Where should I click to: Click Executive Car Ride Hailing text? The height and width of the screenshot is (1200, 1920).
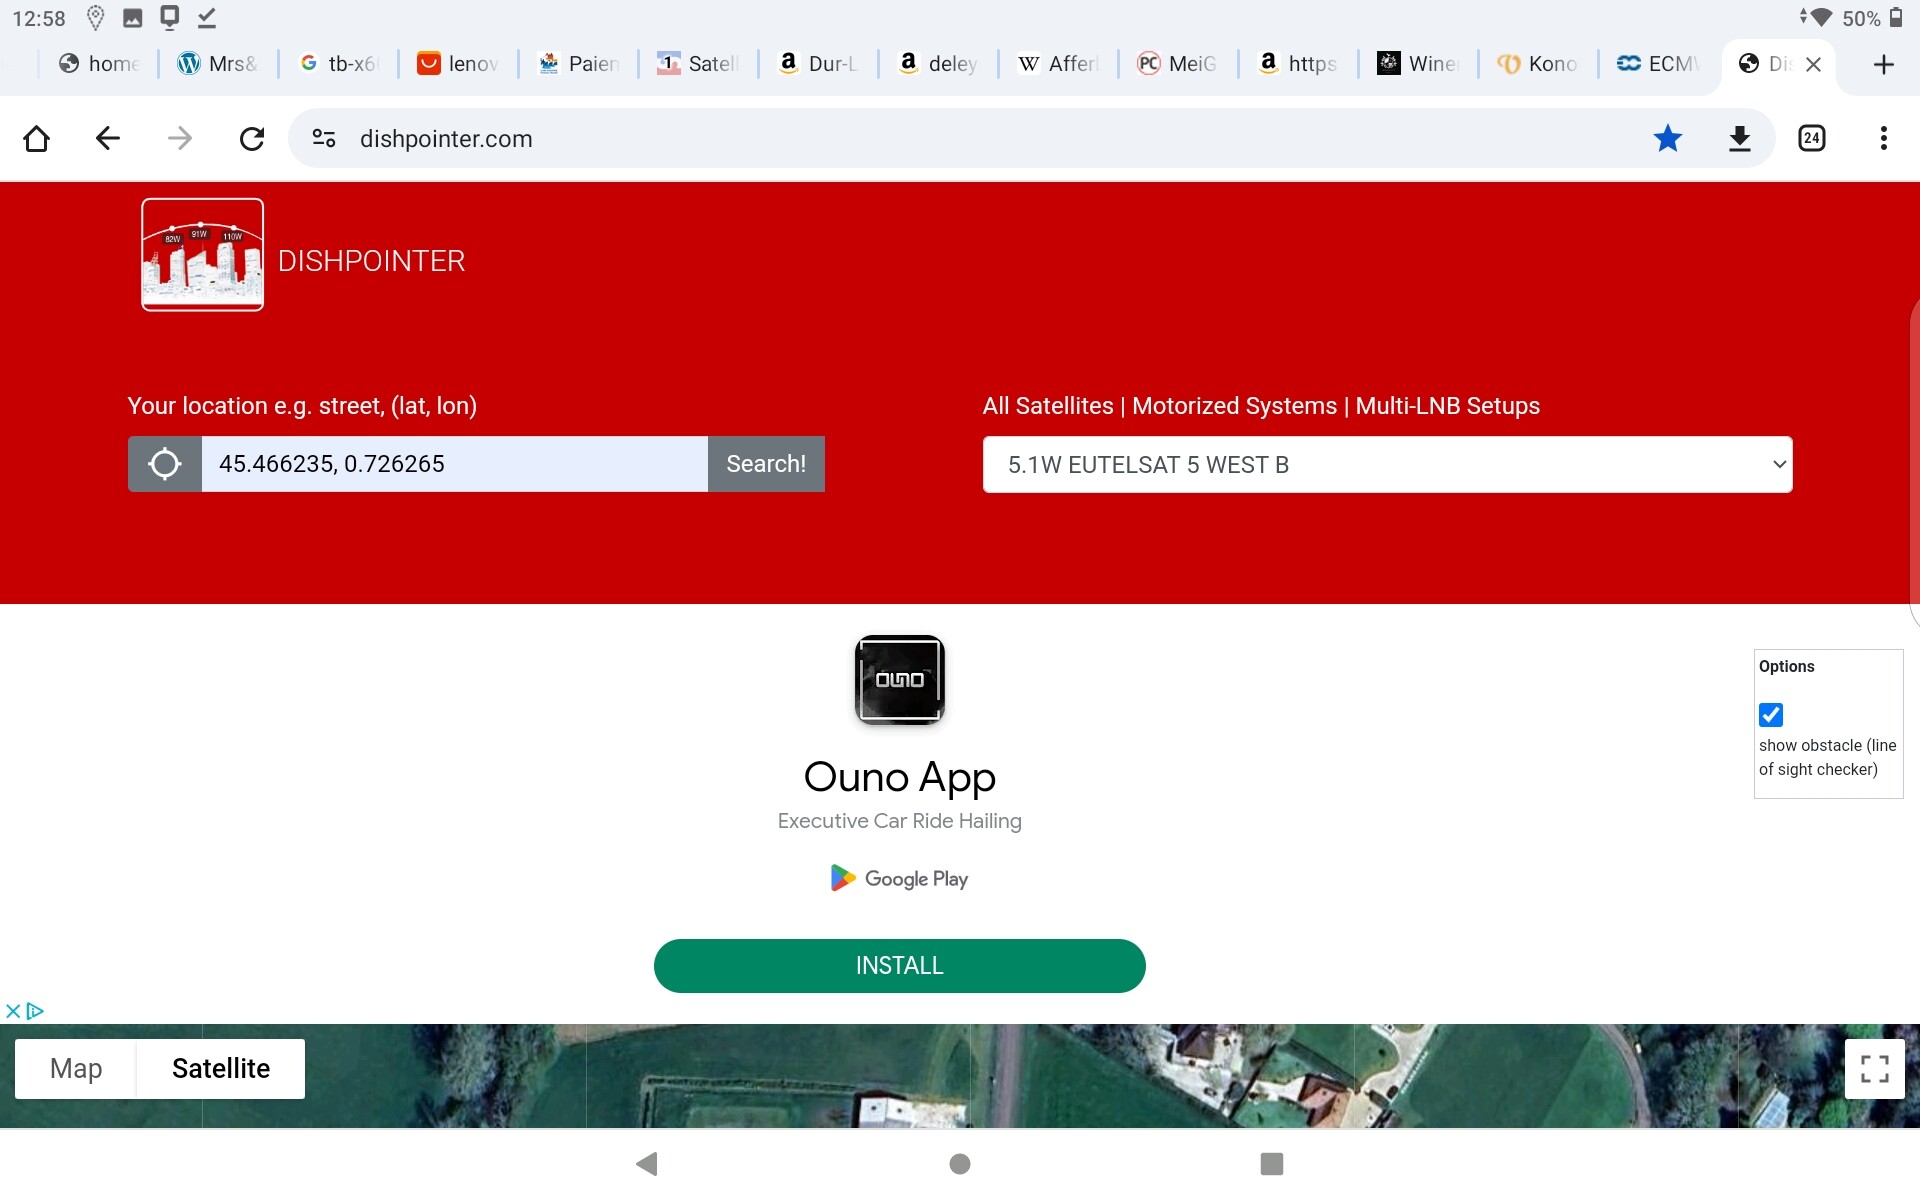click(x=900, y=821)
